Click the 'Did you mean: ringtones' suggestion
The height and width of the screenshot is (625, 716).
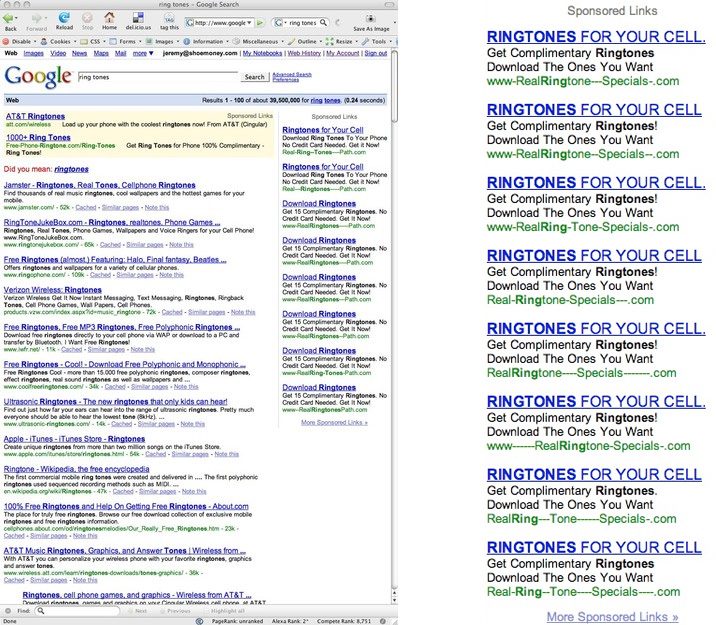71,169
